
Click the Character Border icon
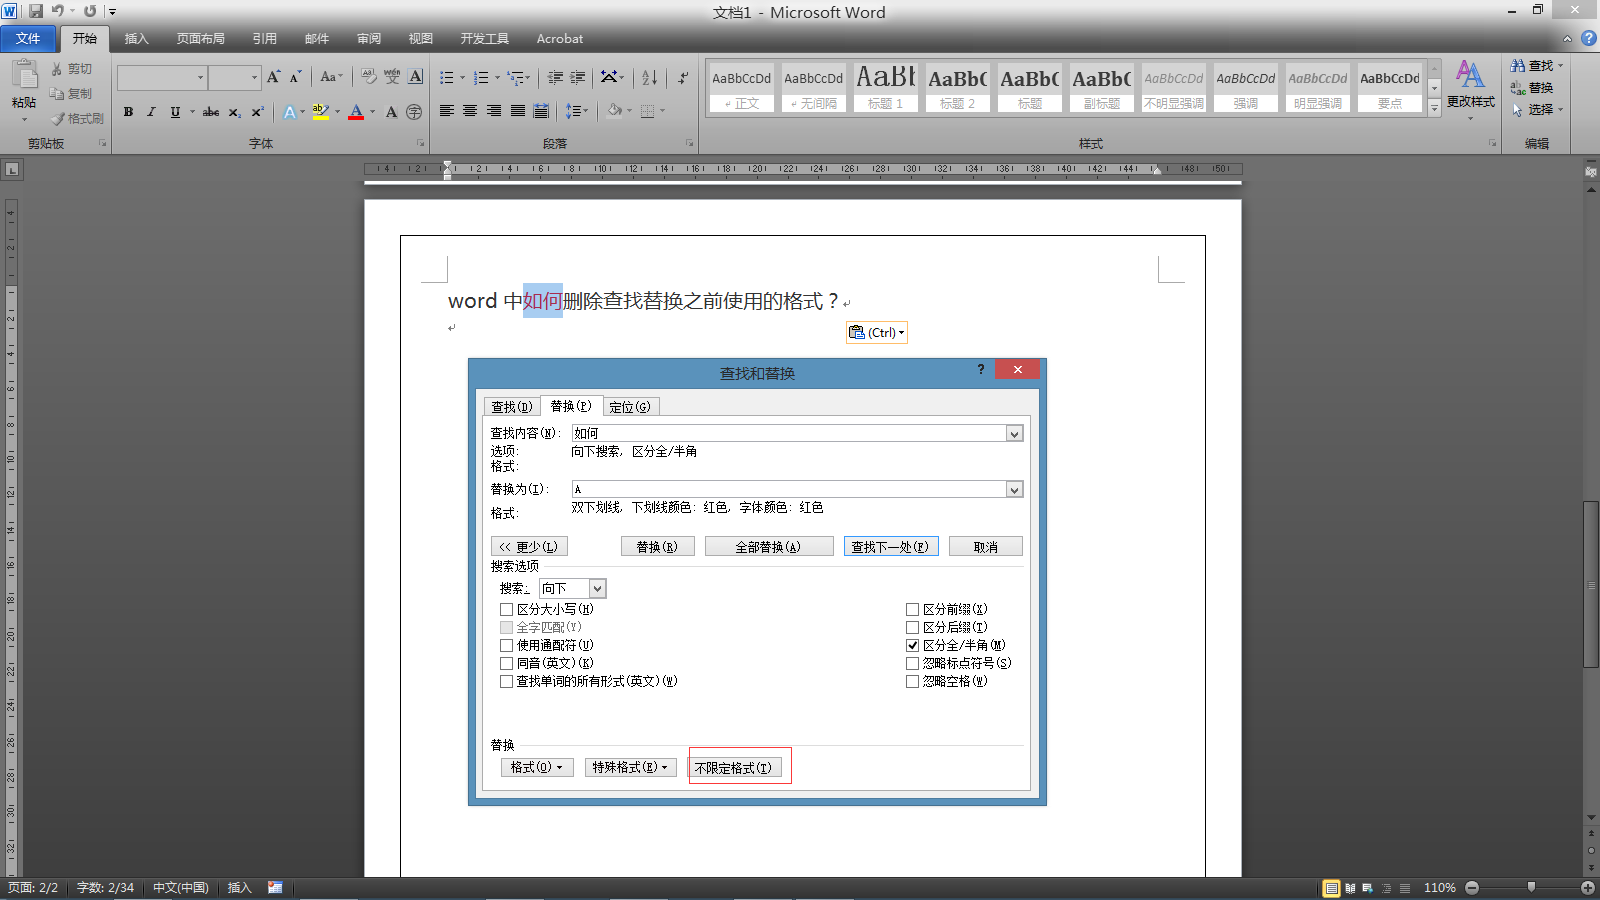[x=416, y=77]
